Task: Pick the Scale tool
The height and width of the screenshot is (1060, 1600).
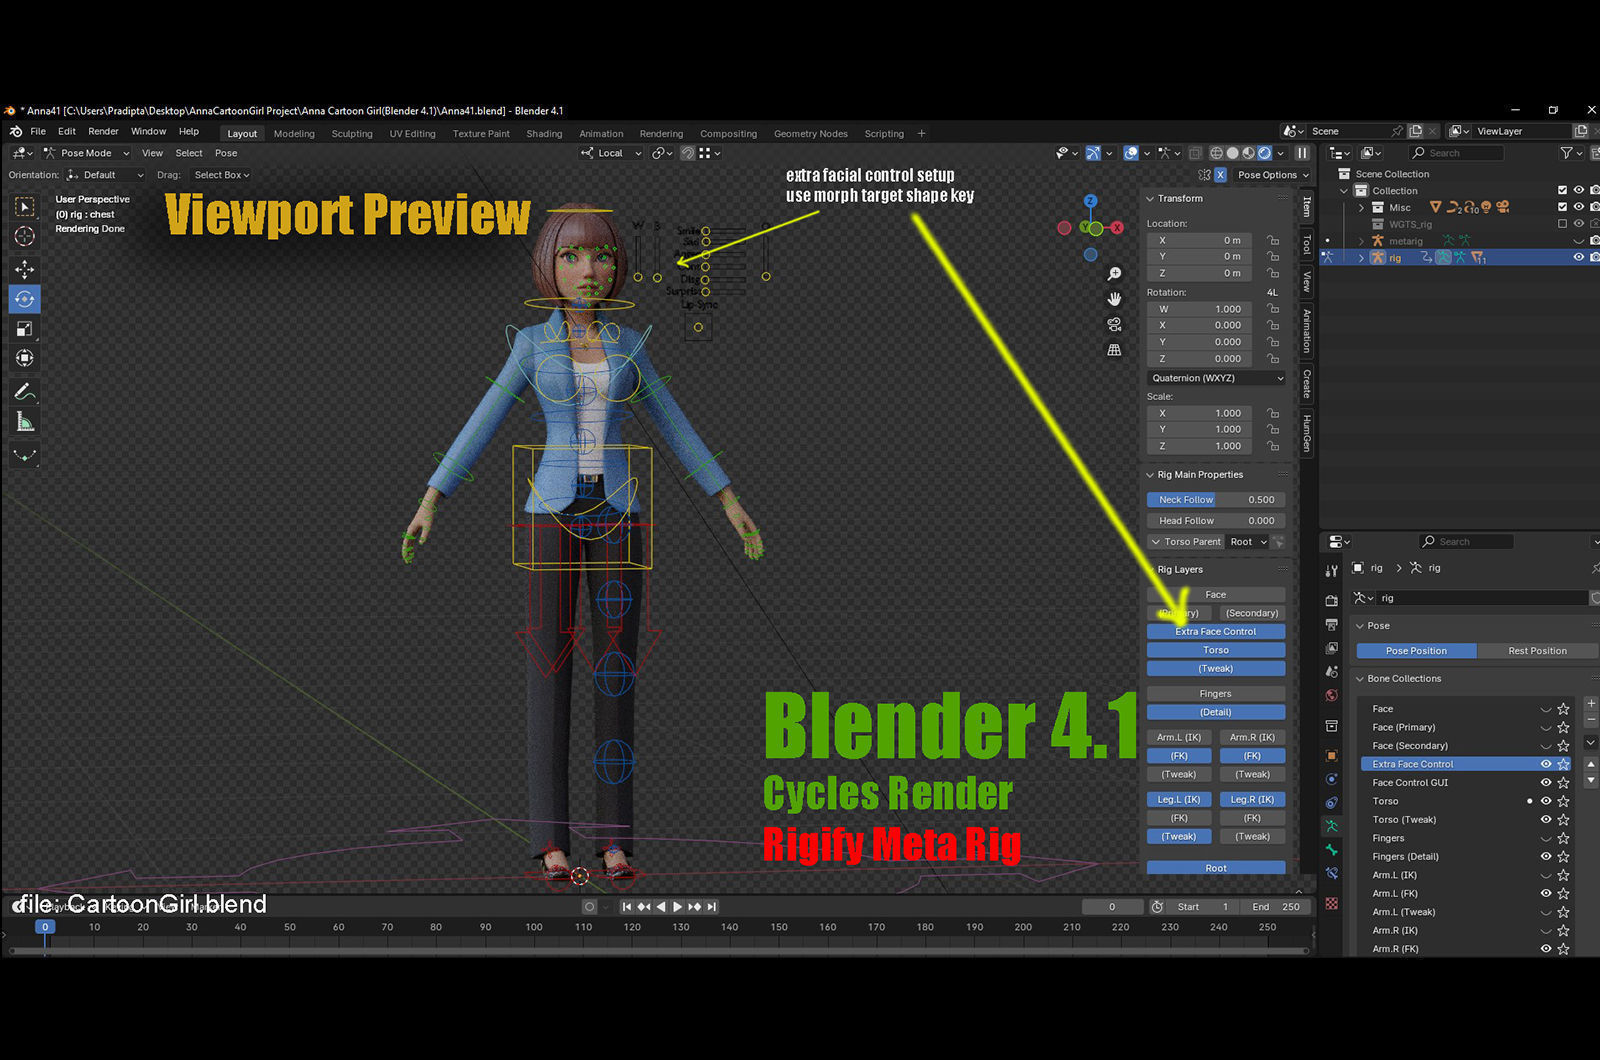Action: coord(25,328)
